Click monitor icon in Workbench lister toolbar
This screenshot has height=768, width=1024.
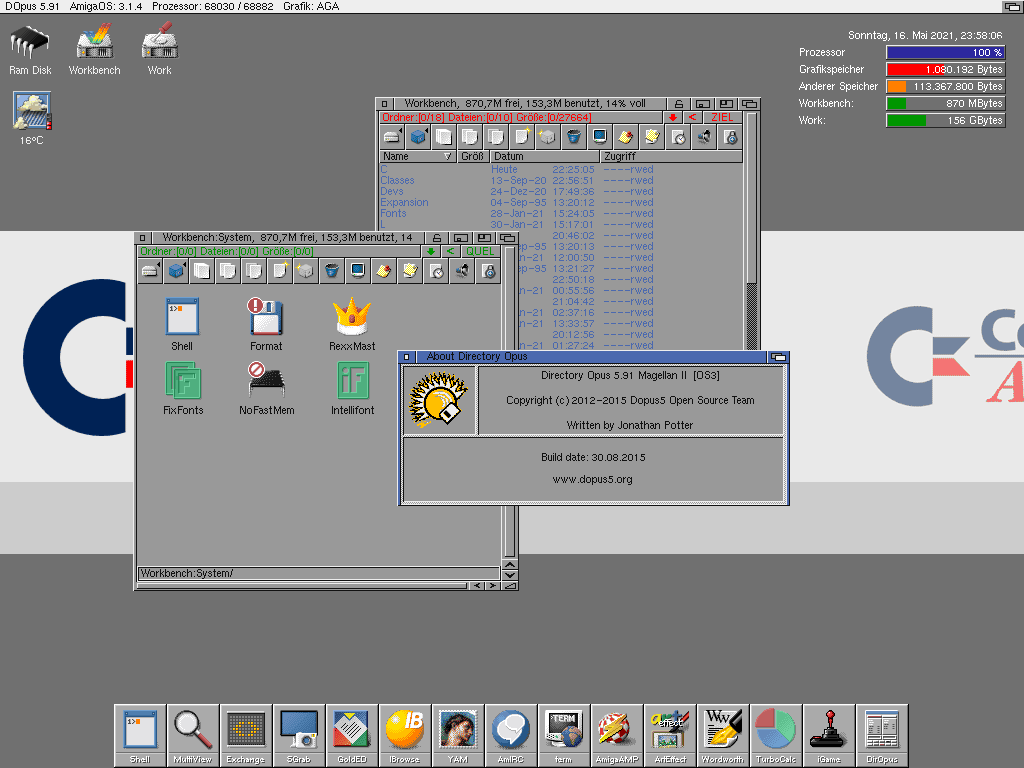[x=600, y=136]
